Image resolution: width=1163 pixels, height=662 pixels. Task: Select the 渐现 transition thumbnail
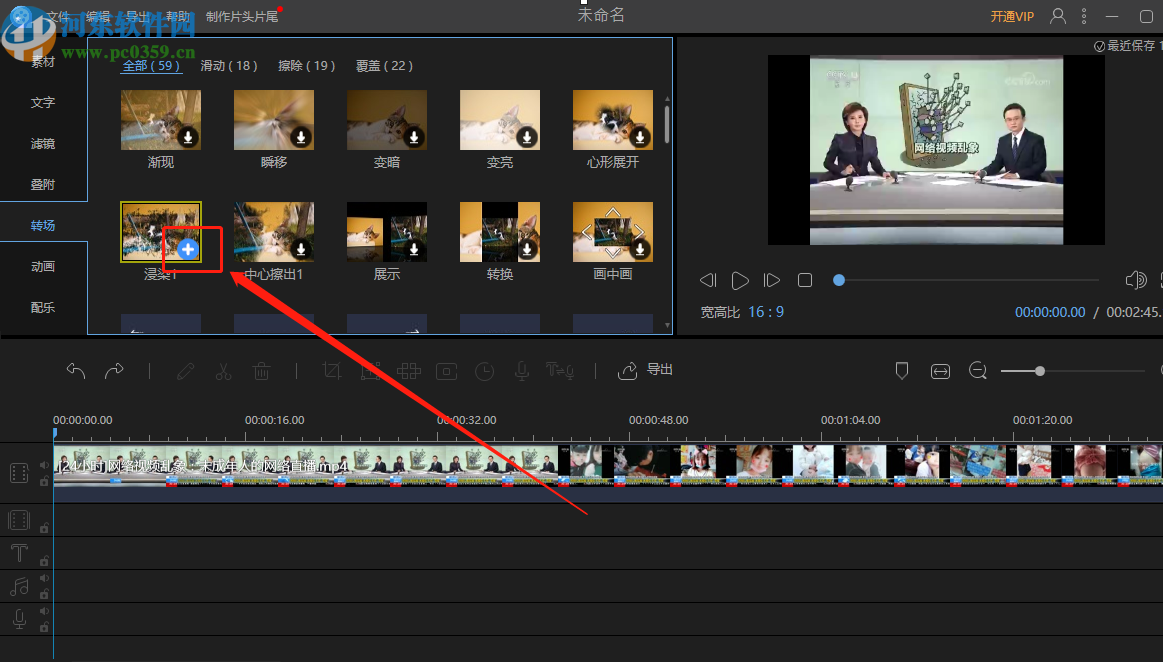click(161, 120)
